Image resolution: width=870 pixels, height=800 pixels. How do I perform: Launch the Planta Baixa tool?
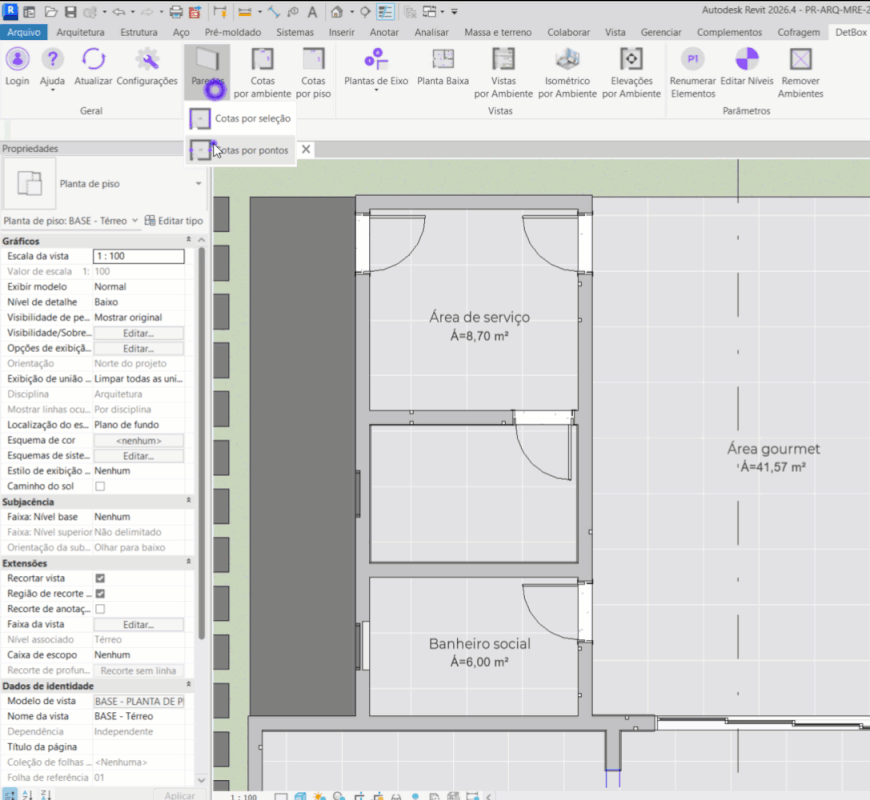coord(443,67)
